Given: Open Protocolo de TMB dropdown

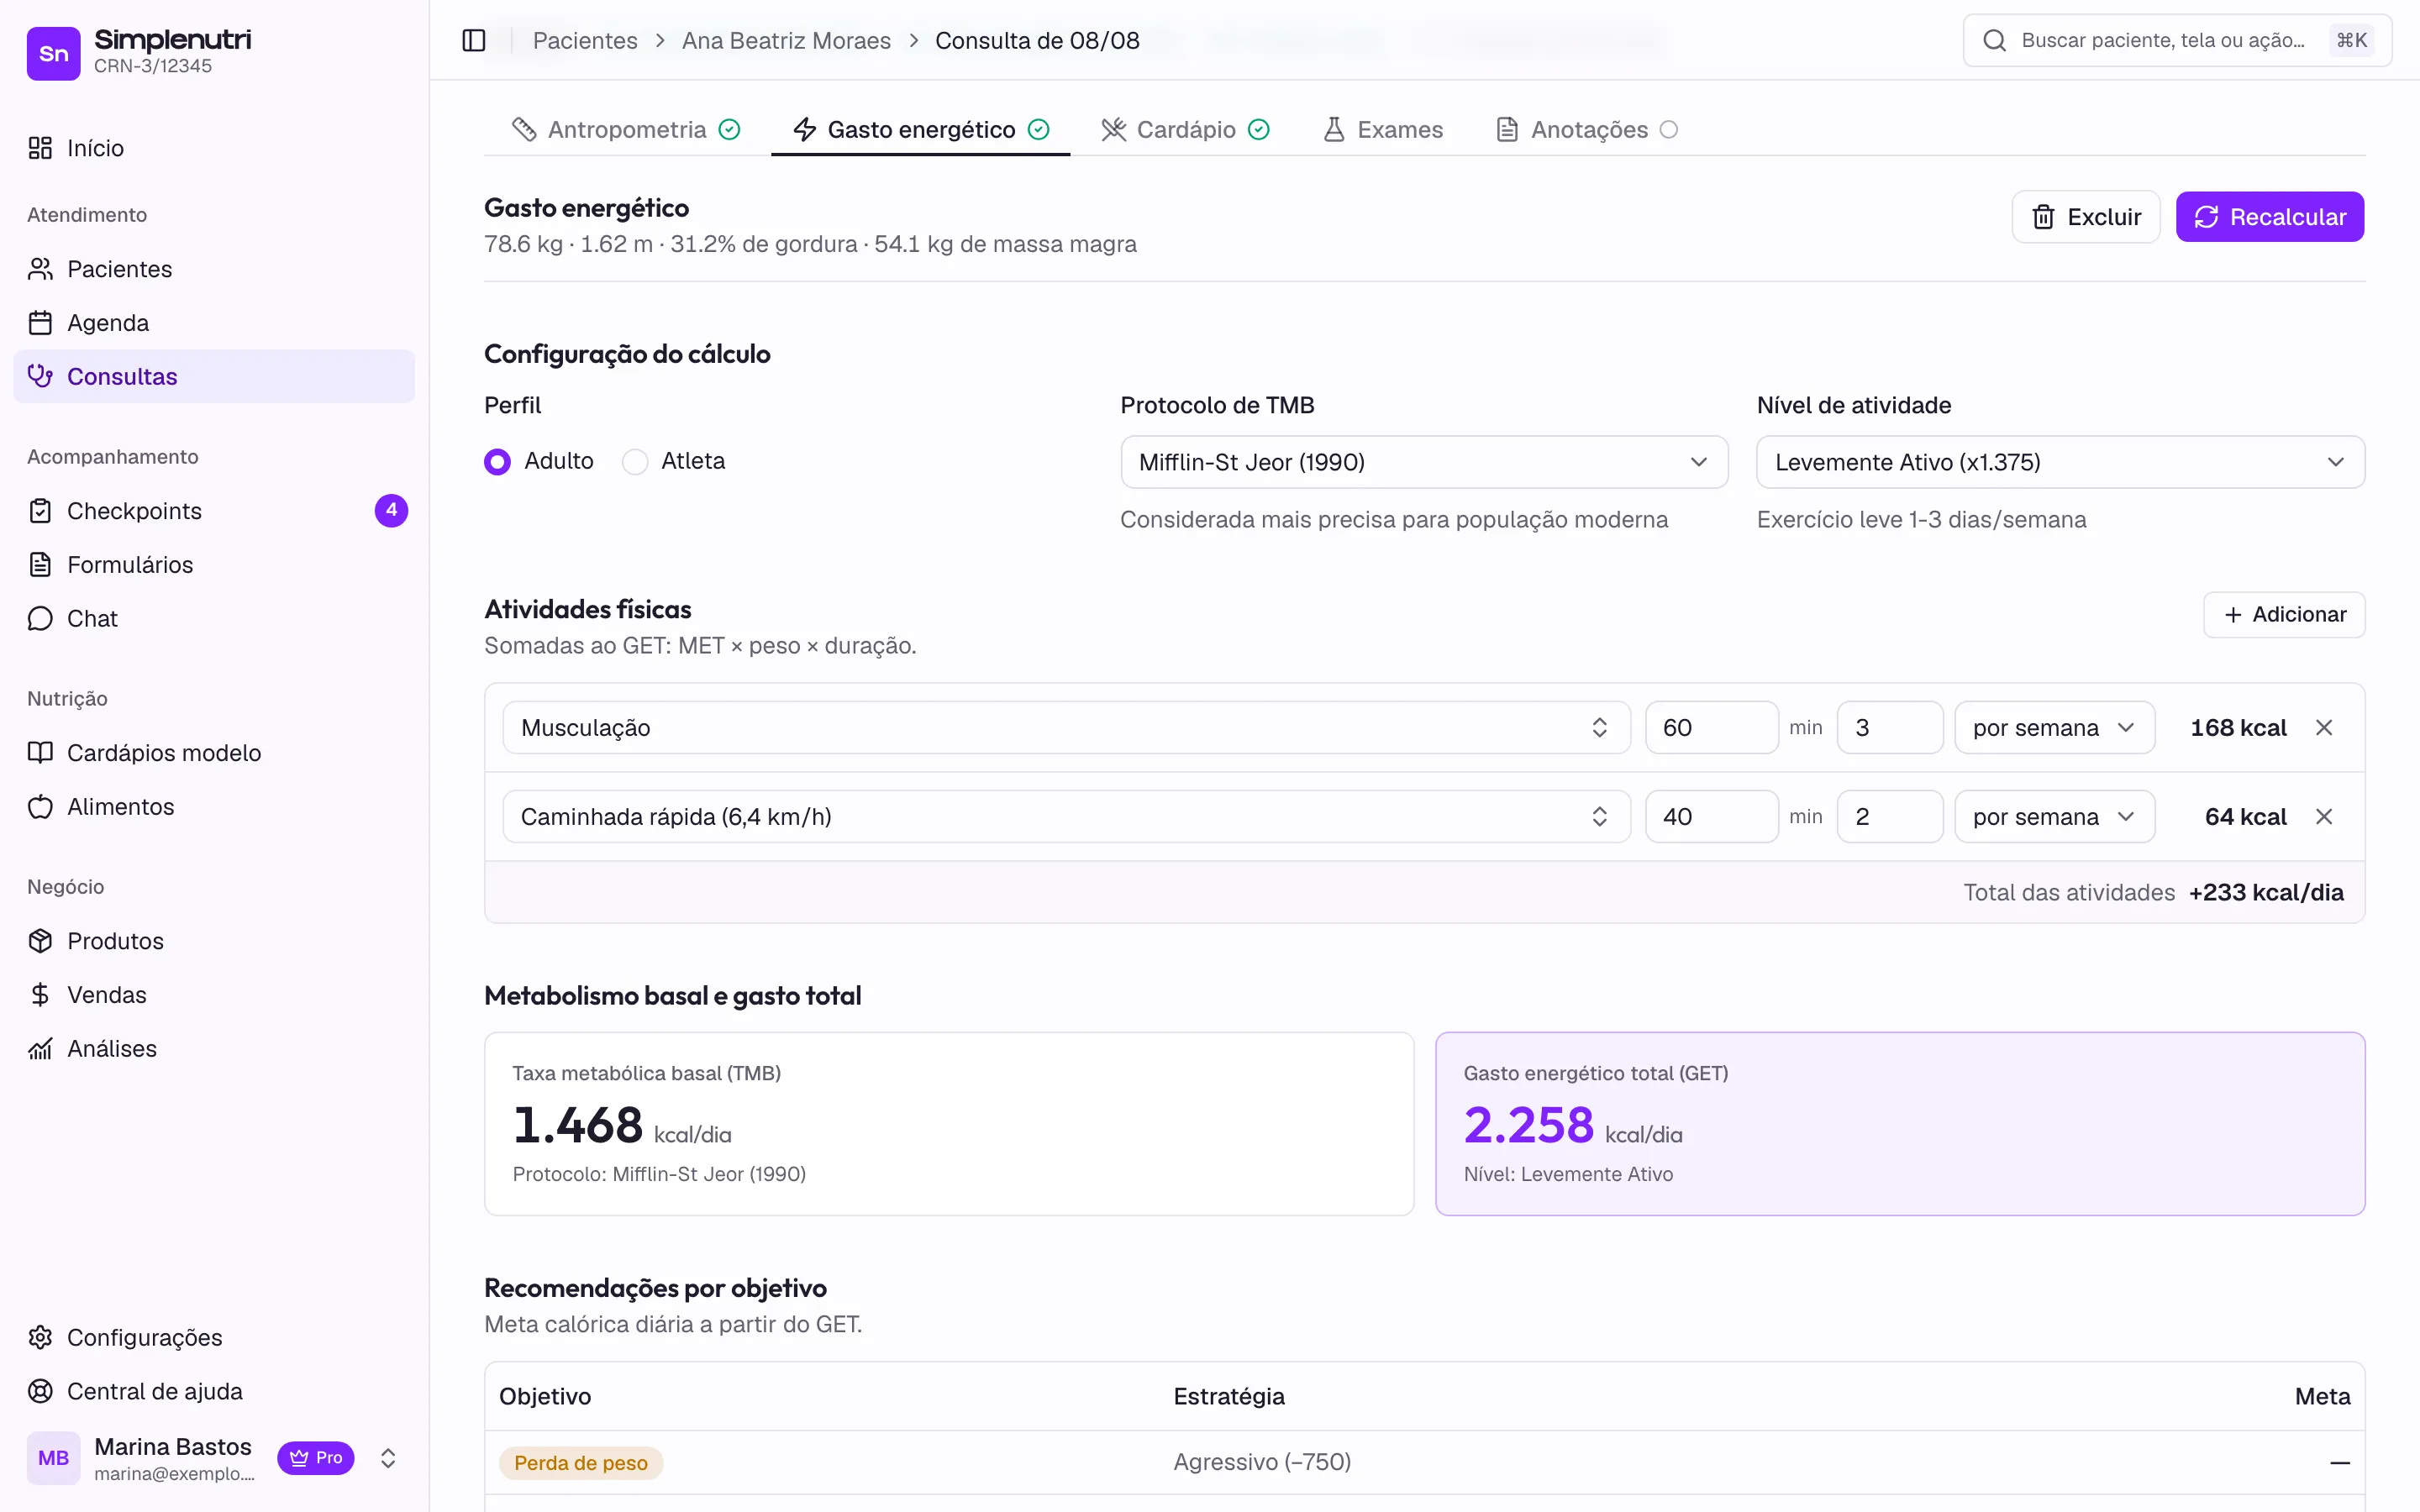Looking at the screenshot, I should [x=1424, y=462].
